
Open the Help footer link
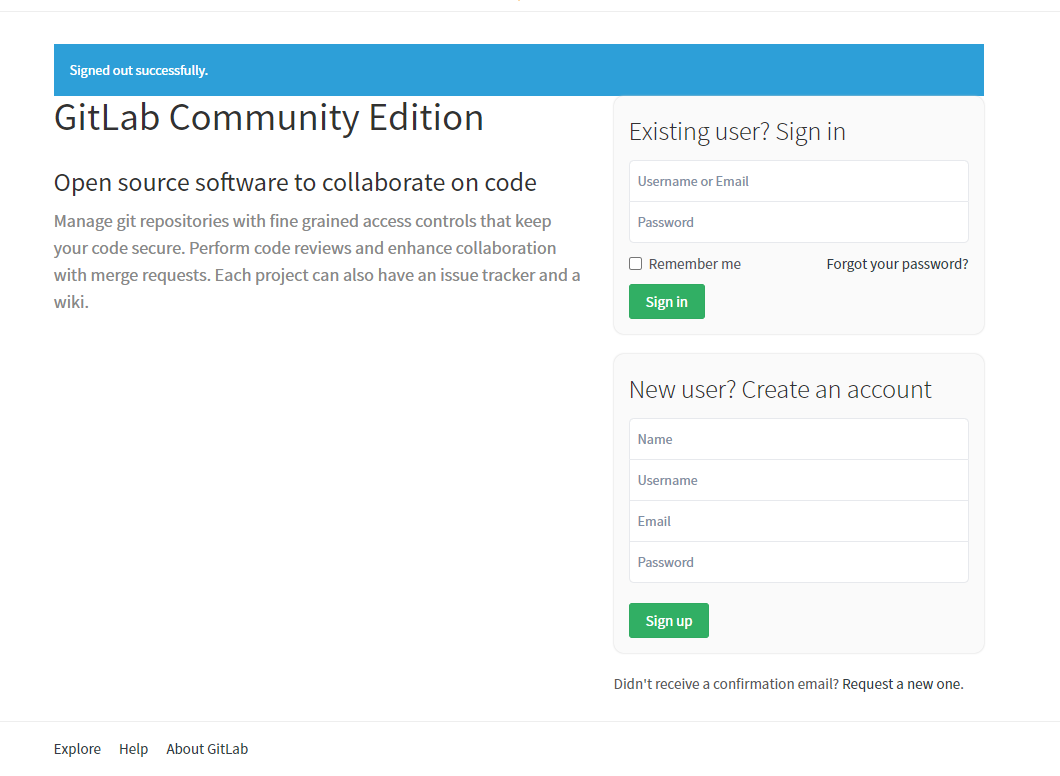click(x=133, y=749)
